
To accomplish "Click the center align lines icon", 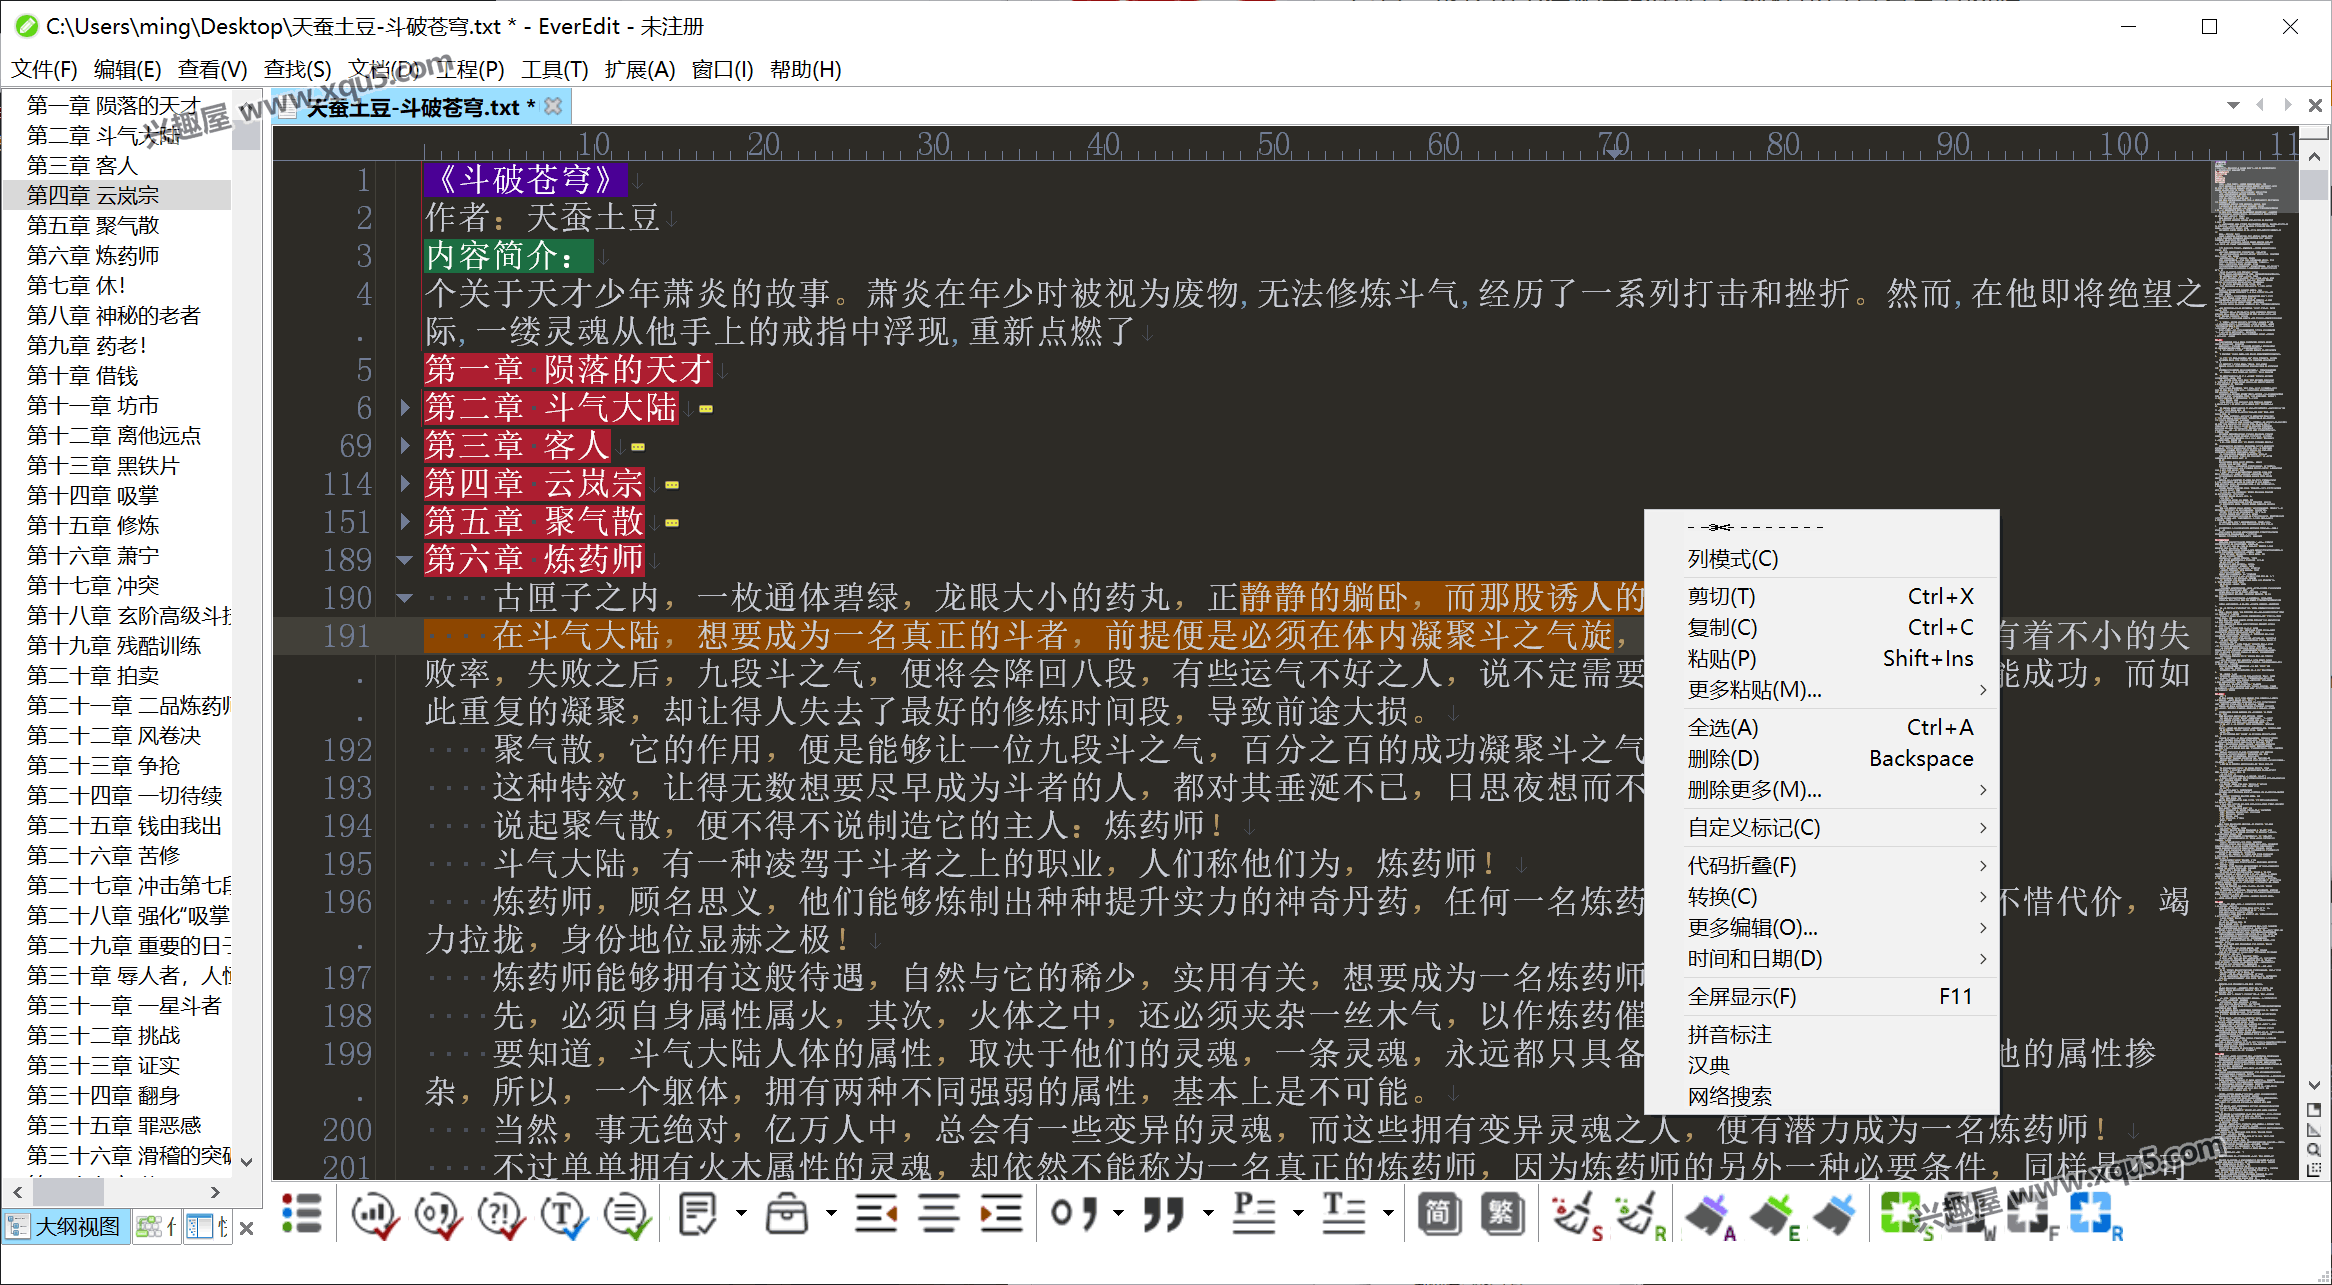I will [939, 1214].
